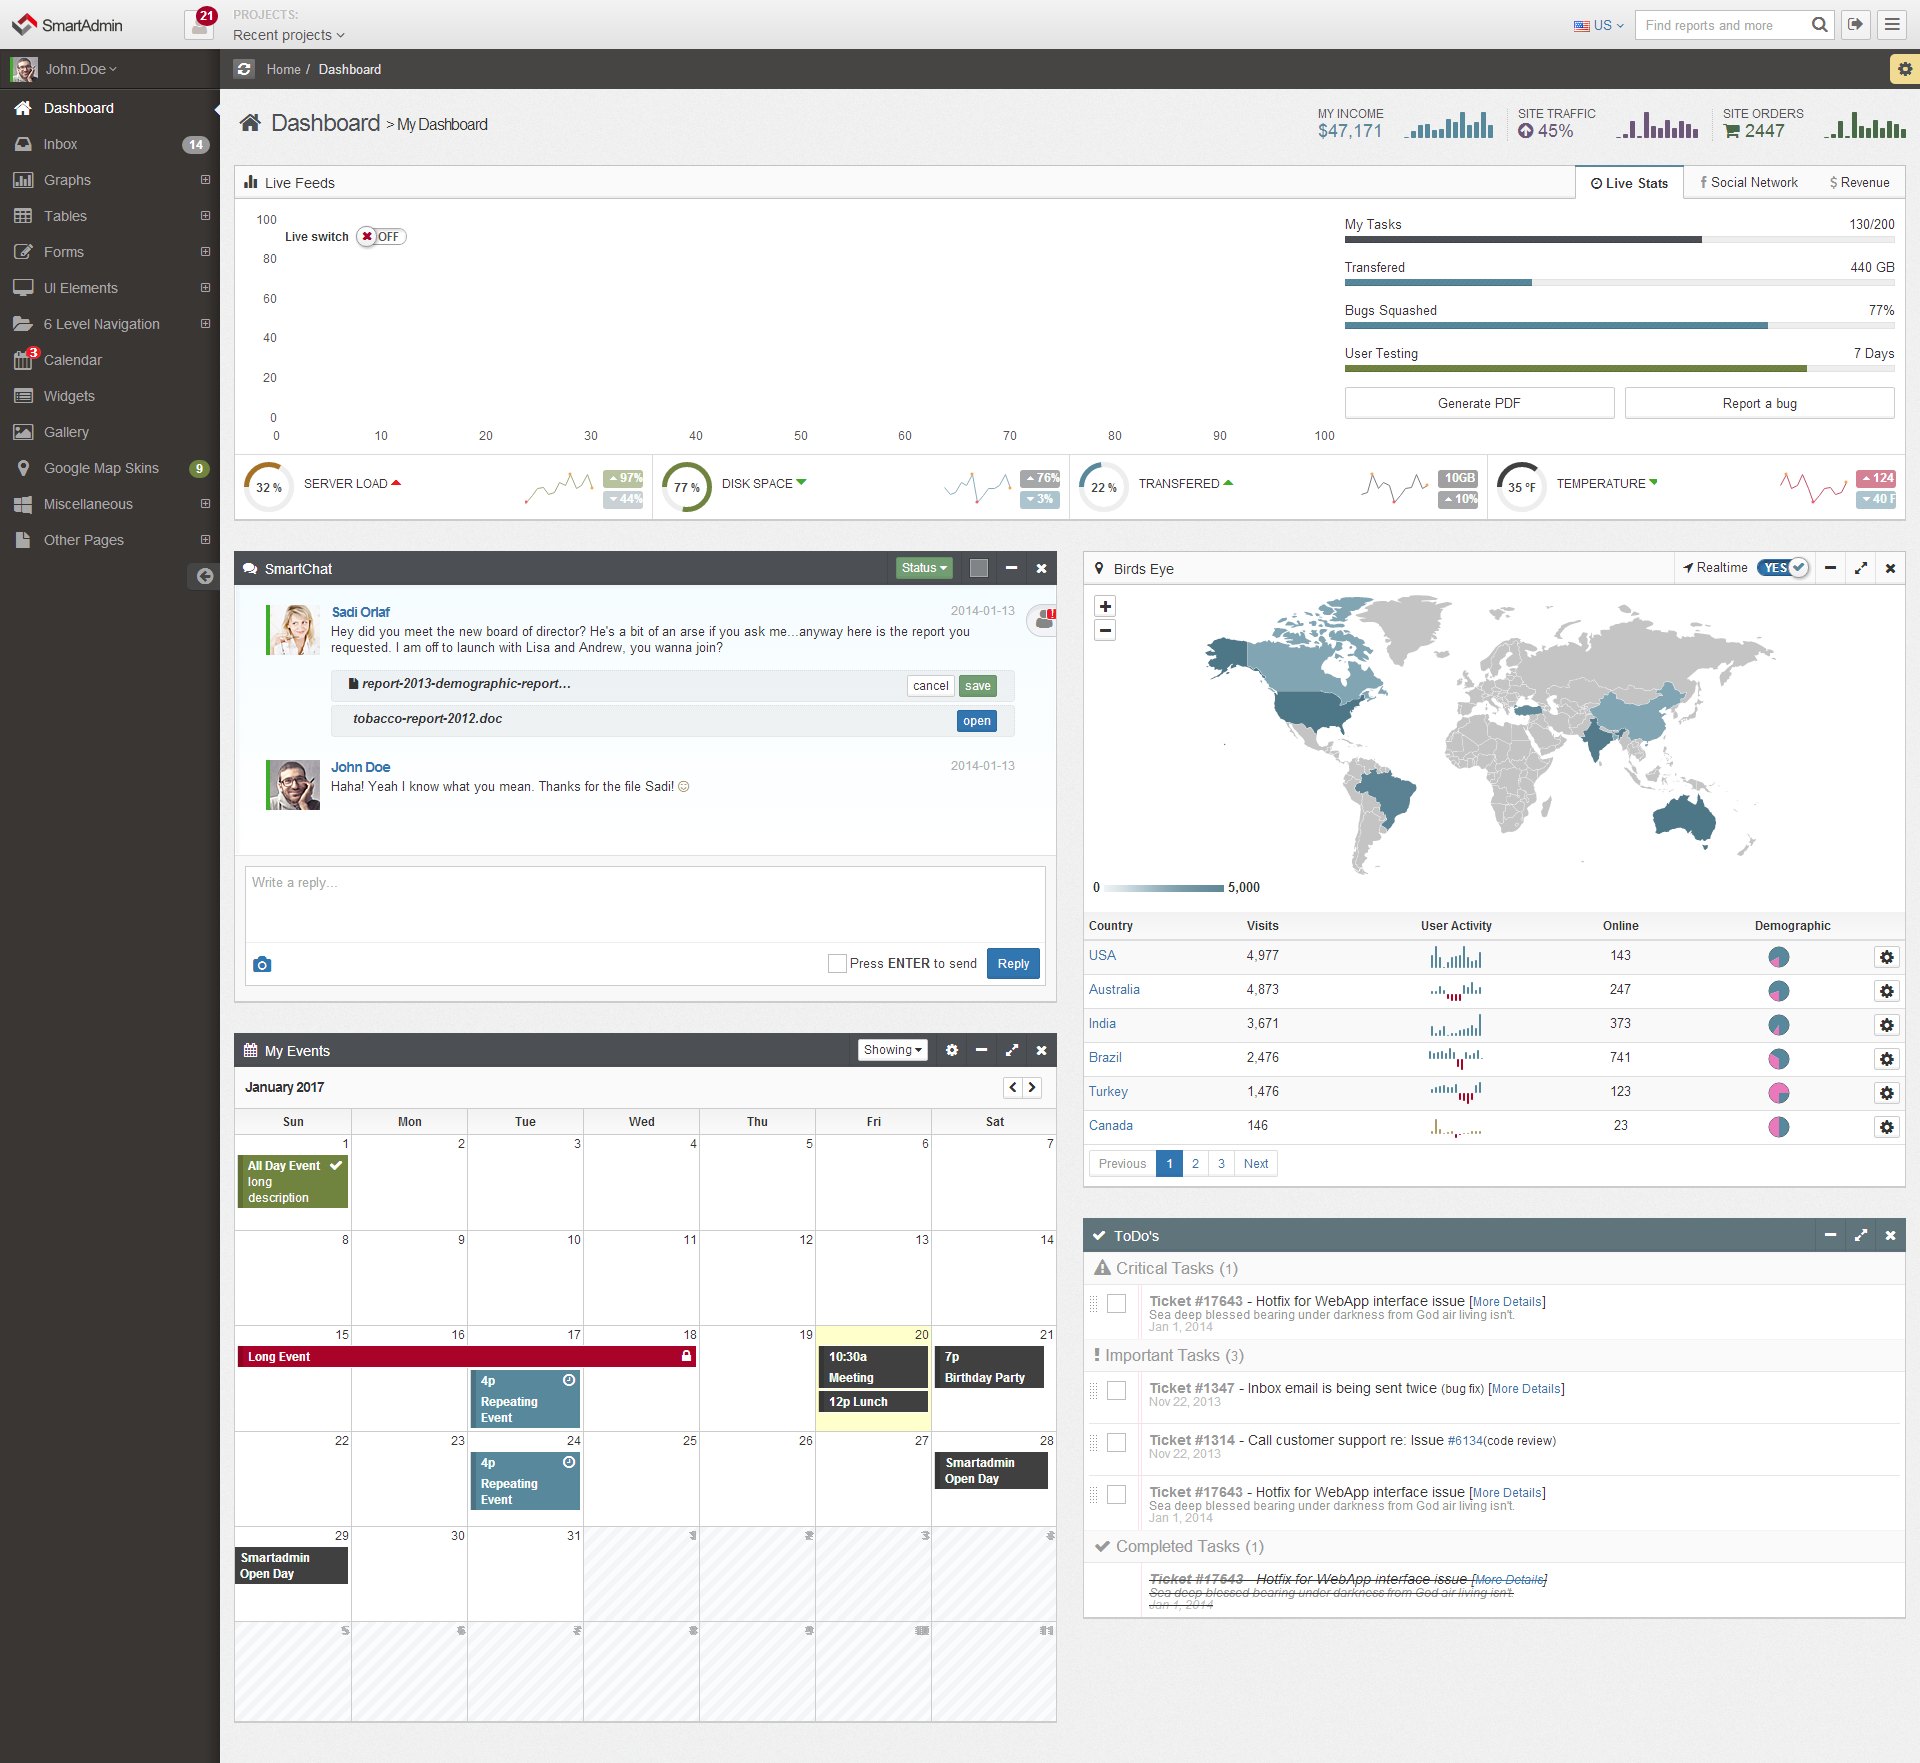The height and width of the screenshot is (1763, 1920).
Task: Open the gear settings for Canada row
Action: (x=1886, y=1127)
